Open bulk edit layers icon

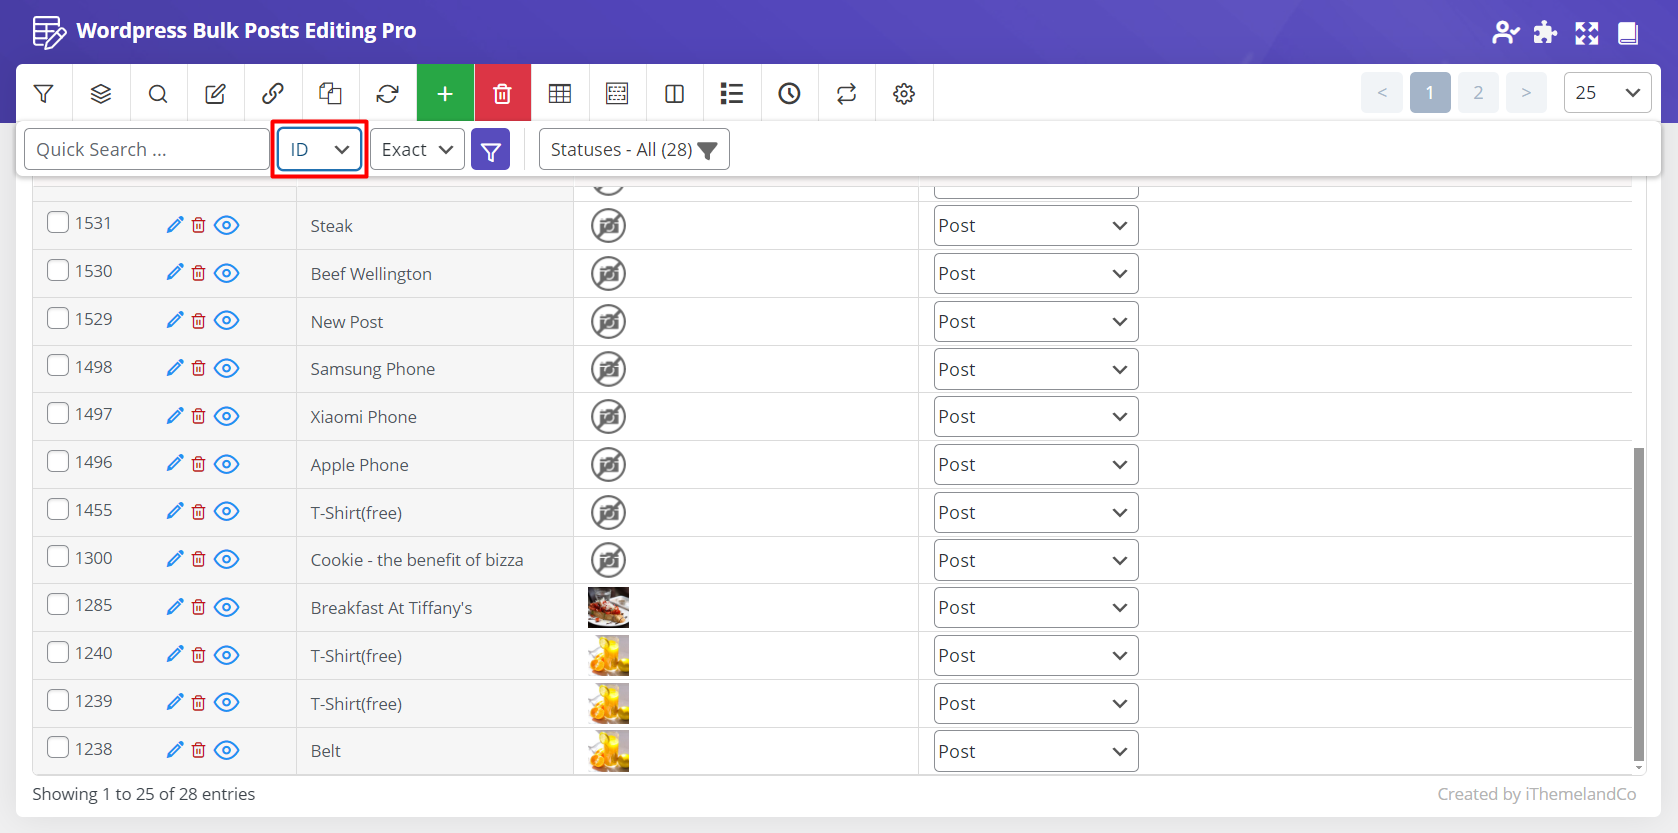point(101,94)
